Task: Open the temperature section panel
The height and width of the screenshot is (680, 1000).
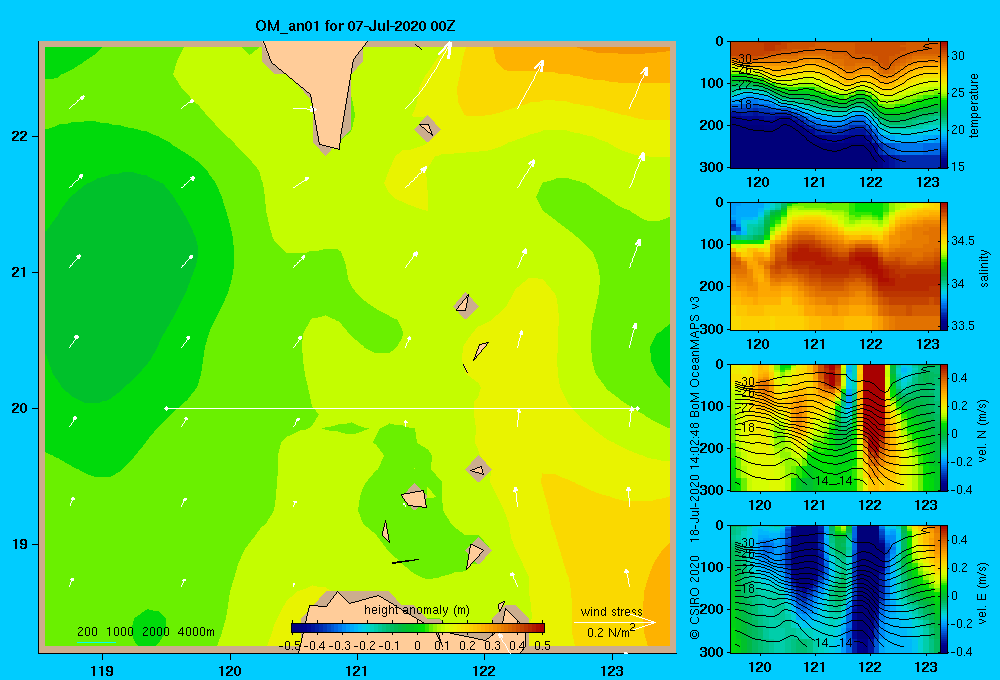Action: (x=835, y=105)
